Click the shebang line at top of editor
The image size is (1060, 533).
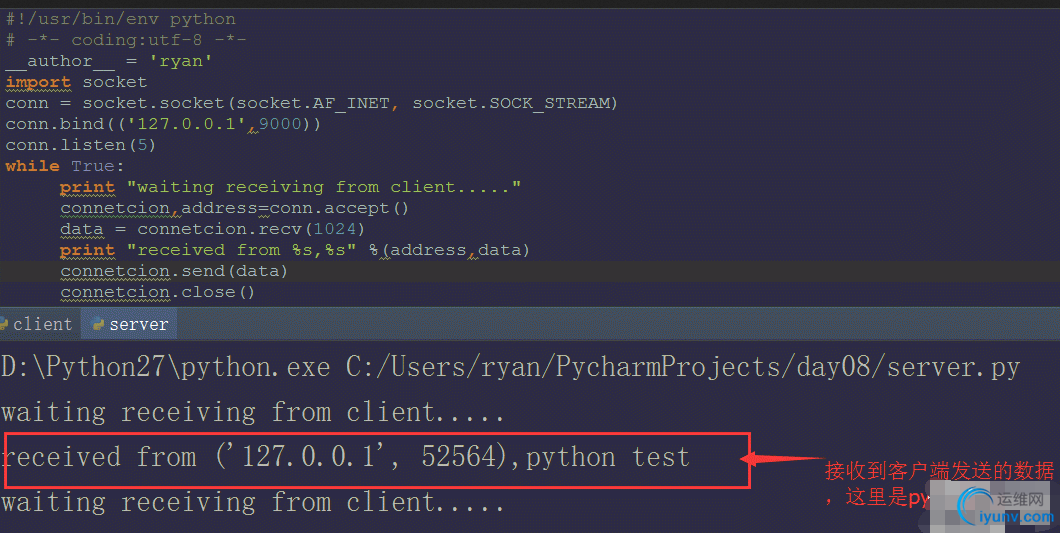pos(120,19)
